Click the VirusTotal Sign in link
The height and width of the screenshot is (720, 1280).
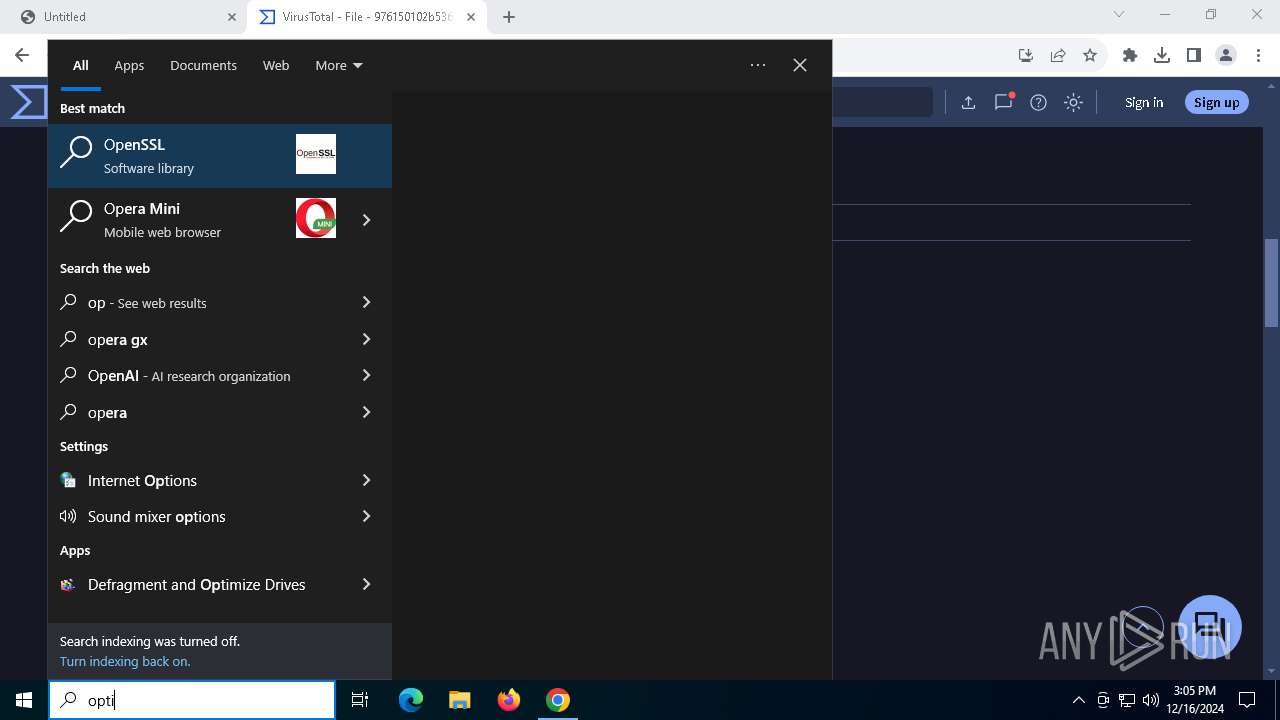[x=1144, y=102]
